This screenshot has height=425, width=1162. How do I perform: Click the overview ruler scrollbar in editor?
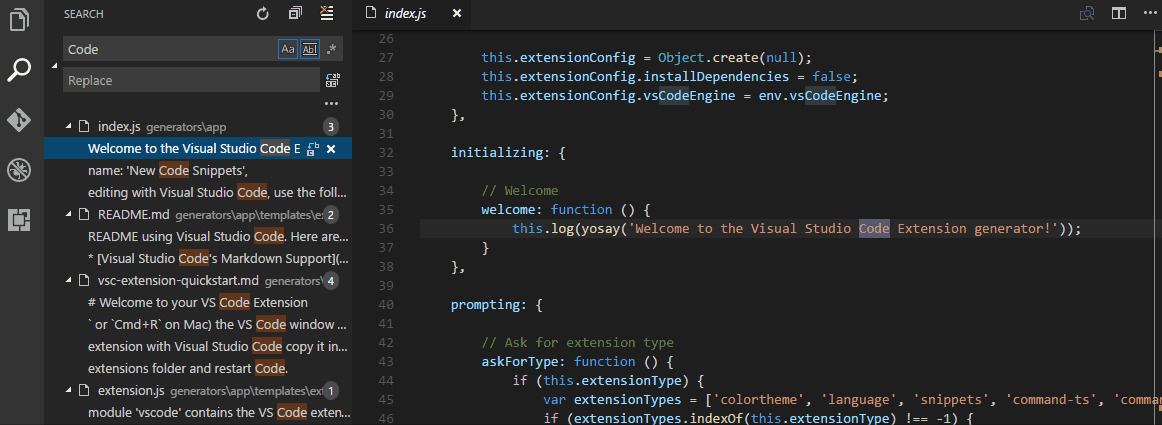pos(1157,227)
